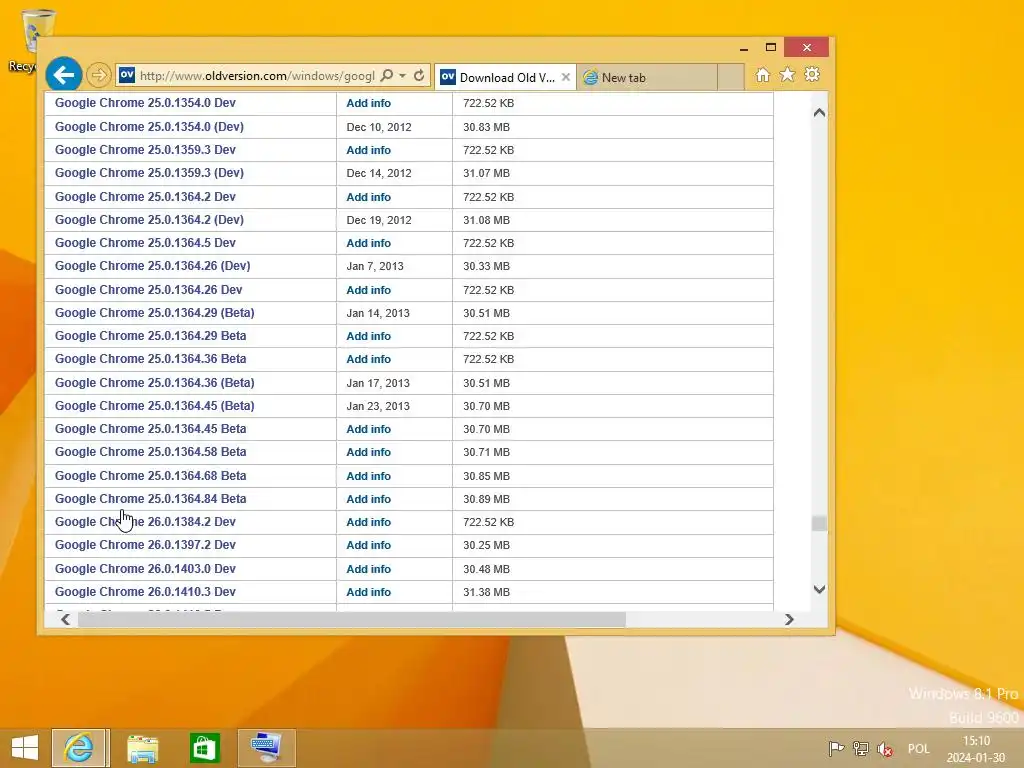Open the address bar dropdown arrow

[402, 76]
